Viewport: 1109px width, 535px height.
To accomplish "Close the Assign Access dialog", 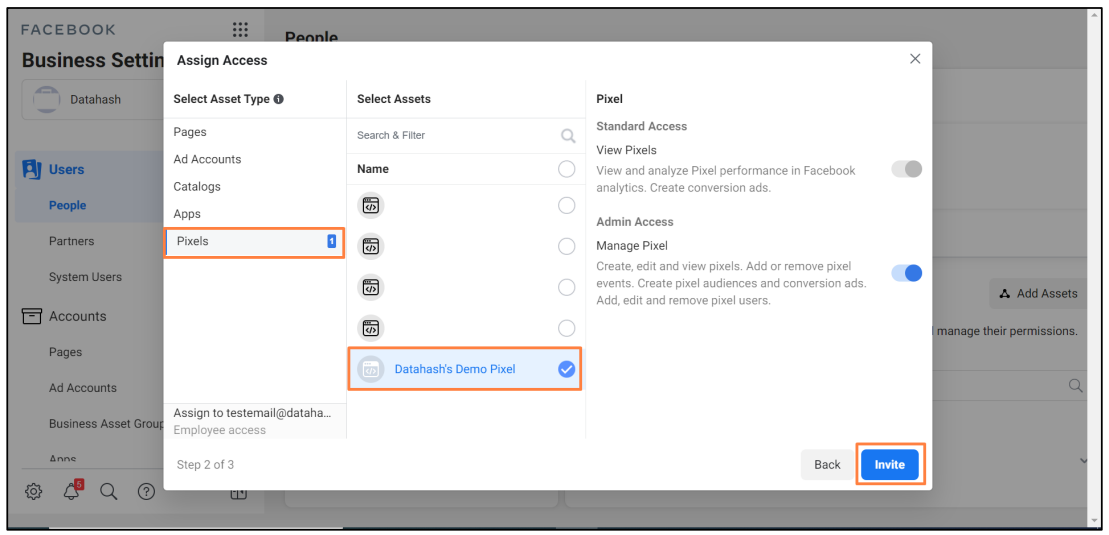I will click(x=915, y=59).
